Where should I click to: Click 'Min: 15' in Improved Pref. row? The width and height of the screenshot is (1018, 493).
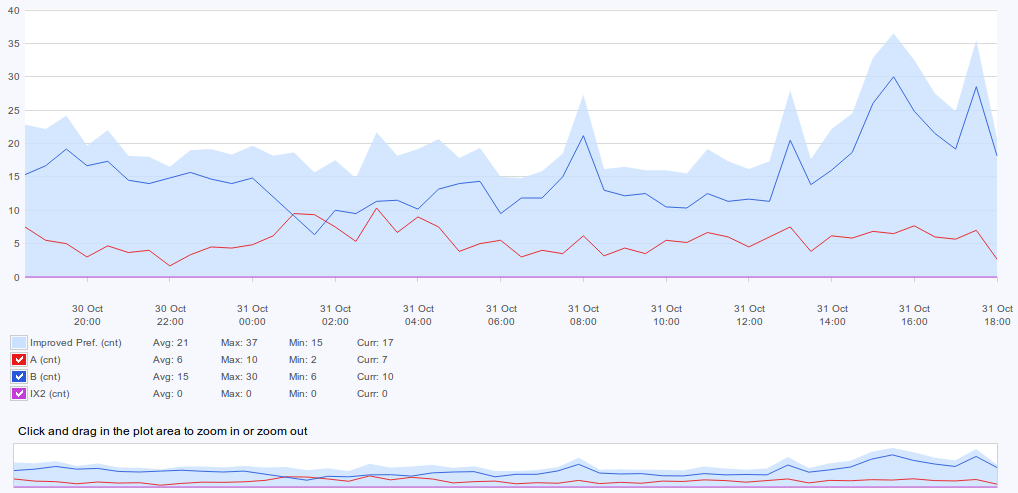pos(305,343)
